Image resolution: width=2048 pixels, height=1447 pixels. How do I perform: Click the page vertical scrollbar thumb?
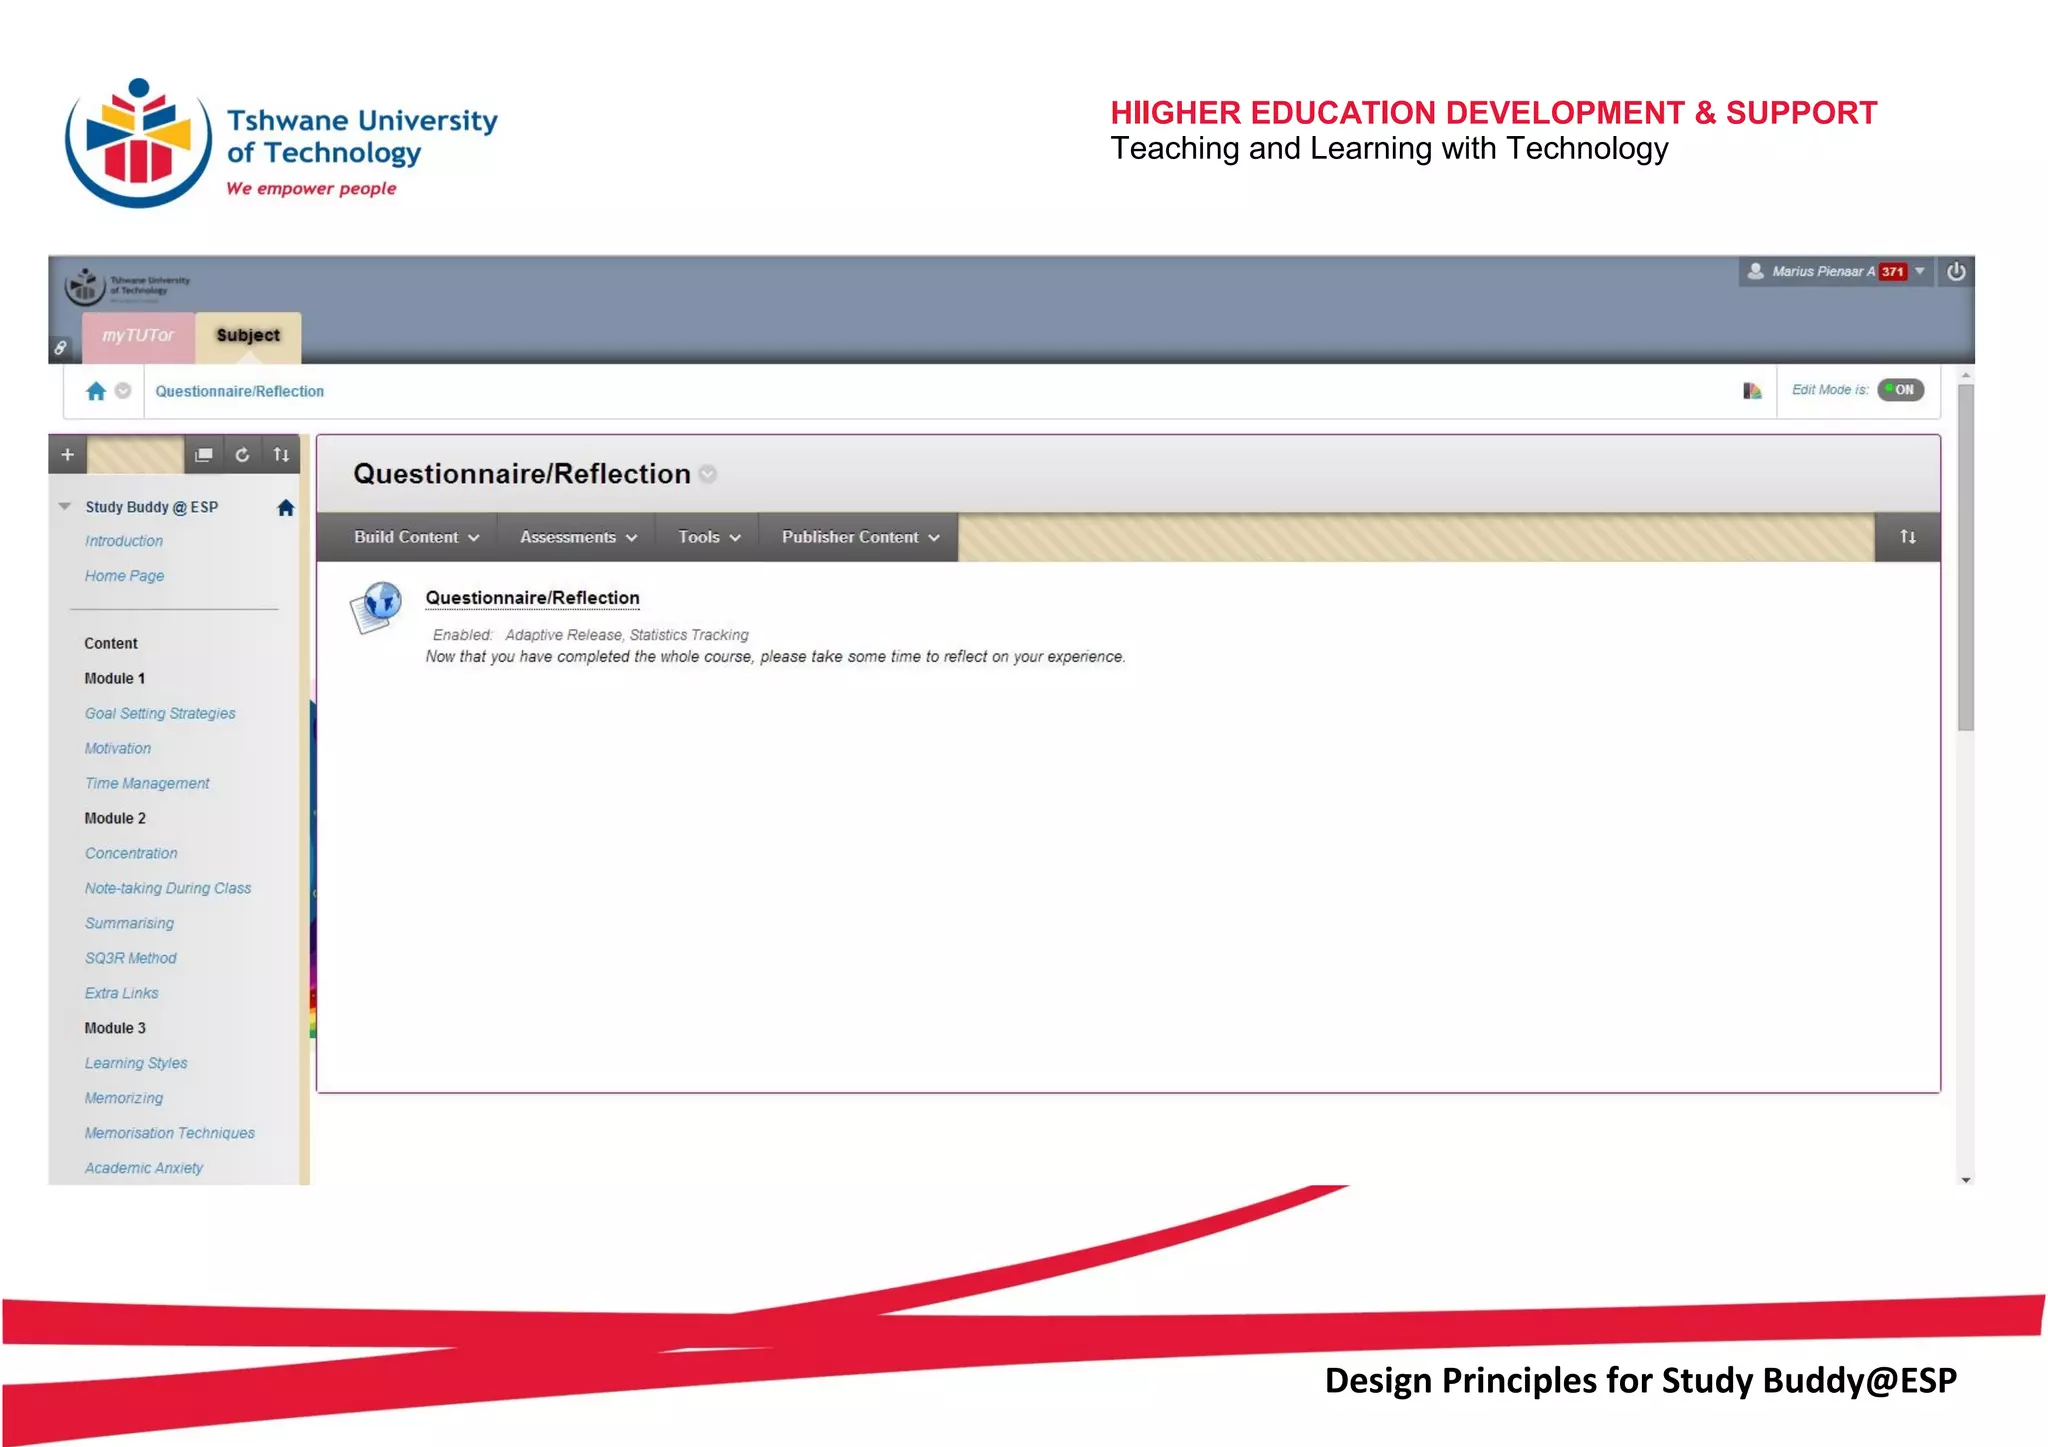(x=1966, y=558)
